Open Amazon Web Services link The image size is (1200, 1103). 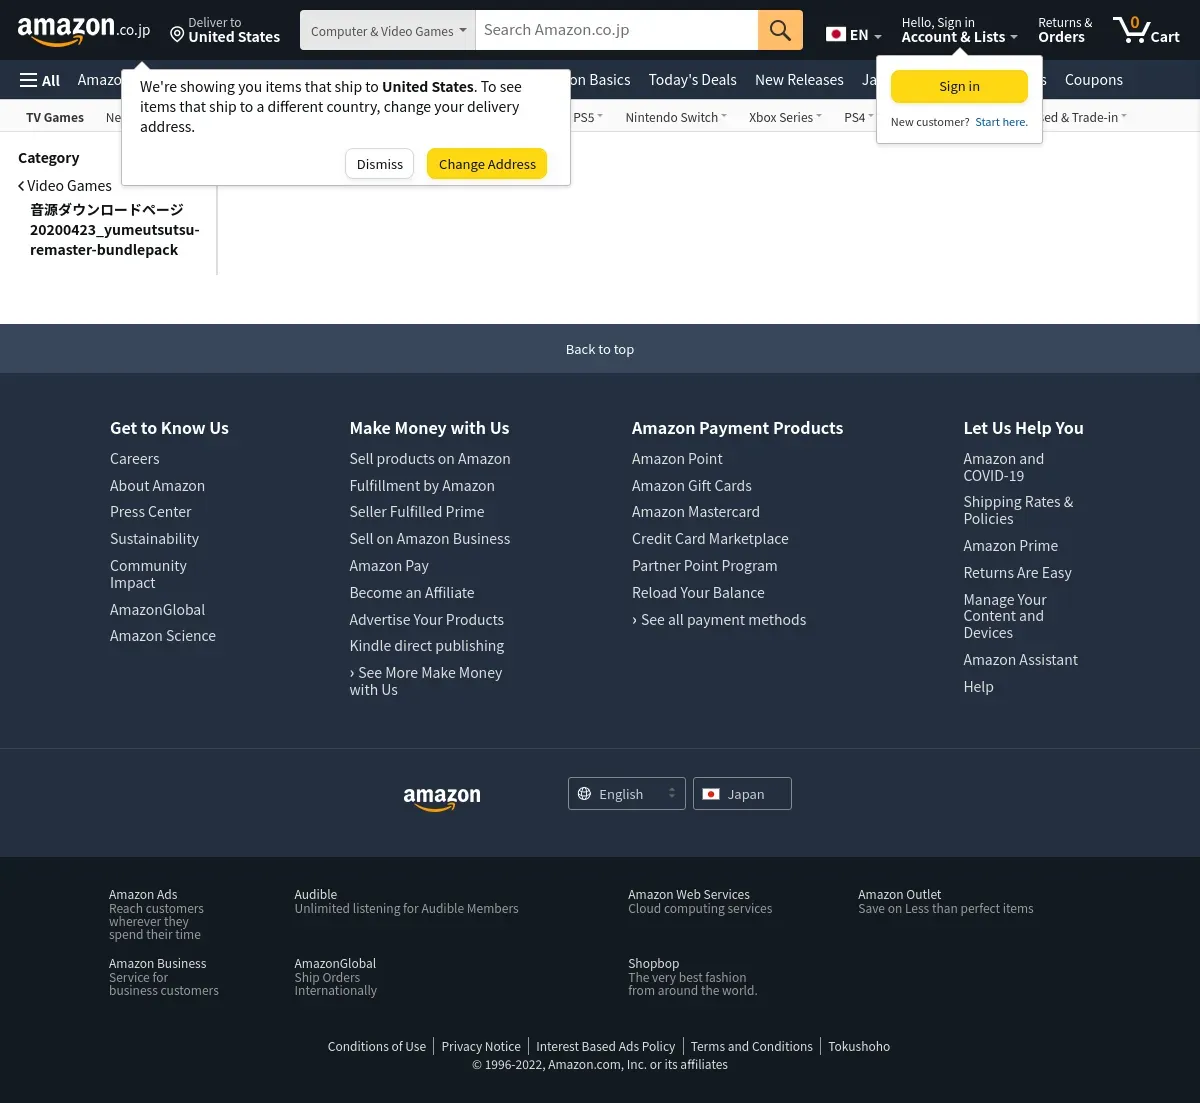pyautogui.click(x=689, y=895)
